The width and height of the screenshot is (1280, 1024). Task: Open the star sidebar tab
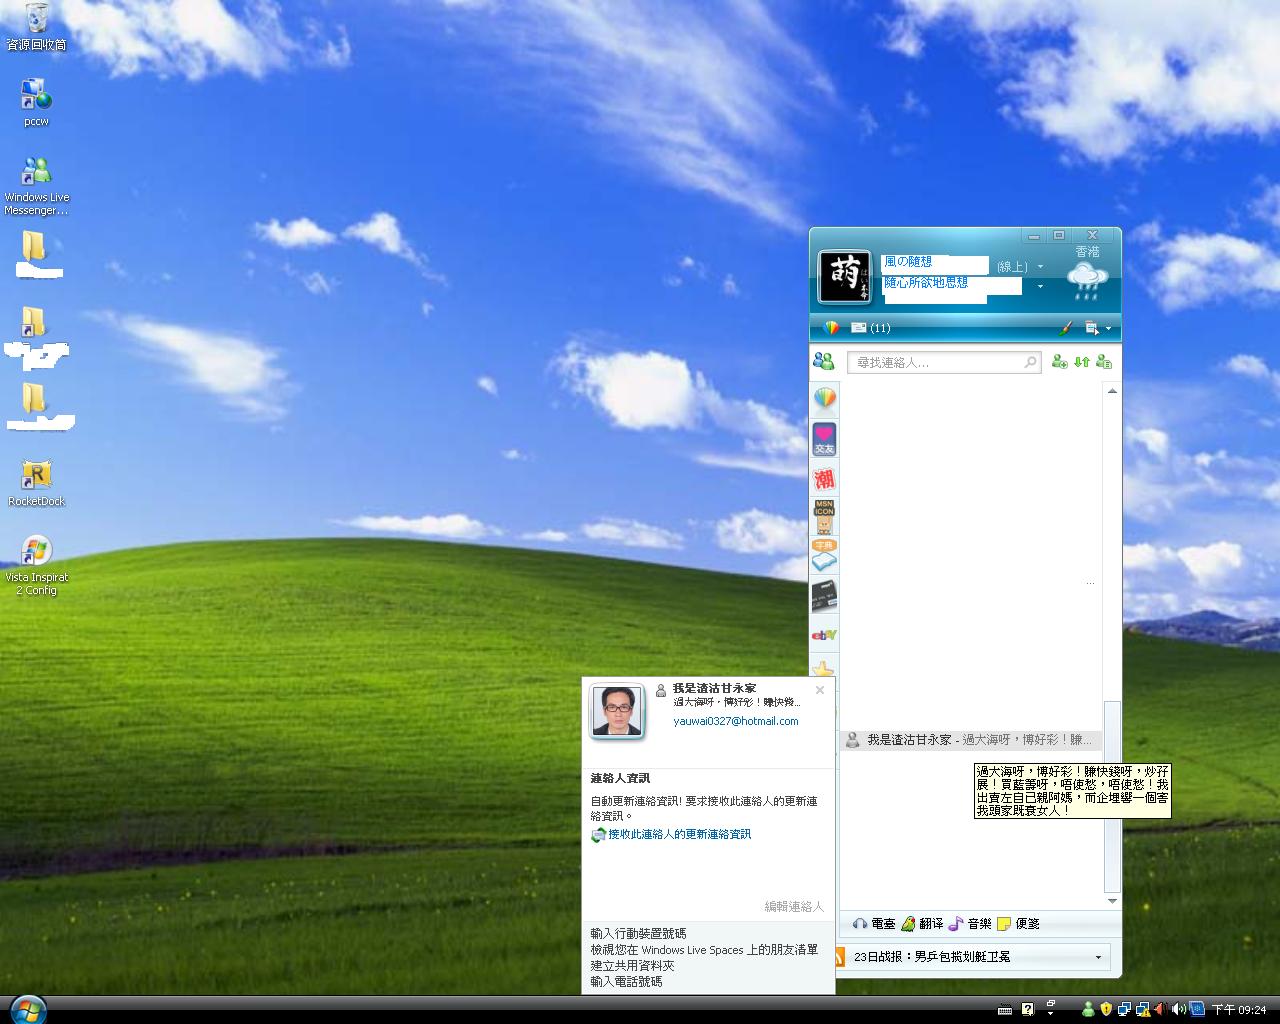click(x=822, y=668)
